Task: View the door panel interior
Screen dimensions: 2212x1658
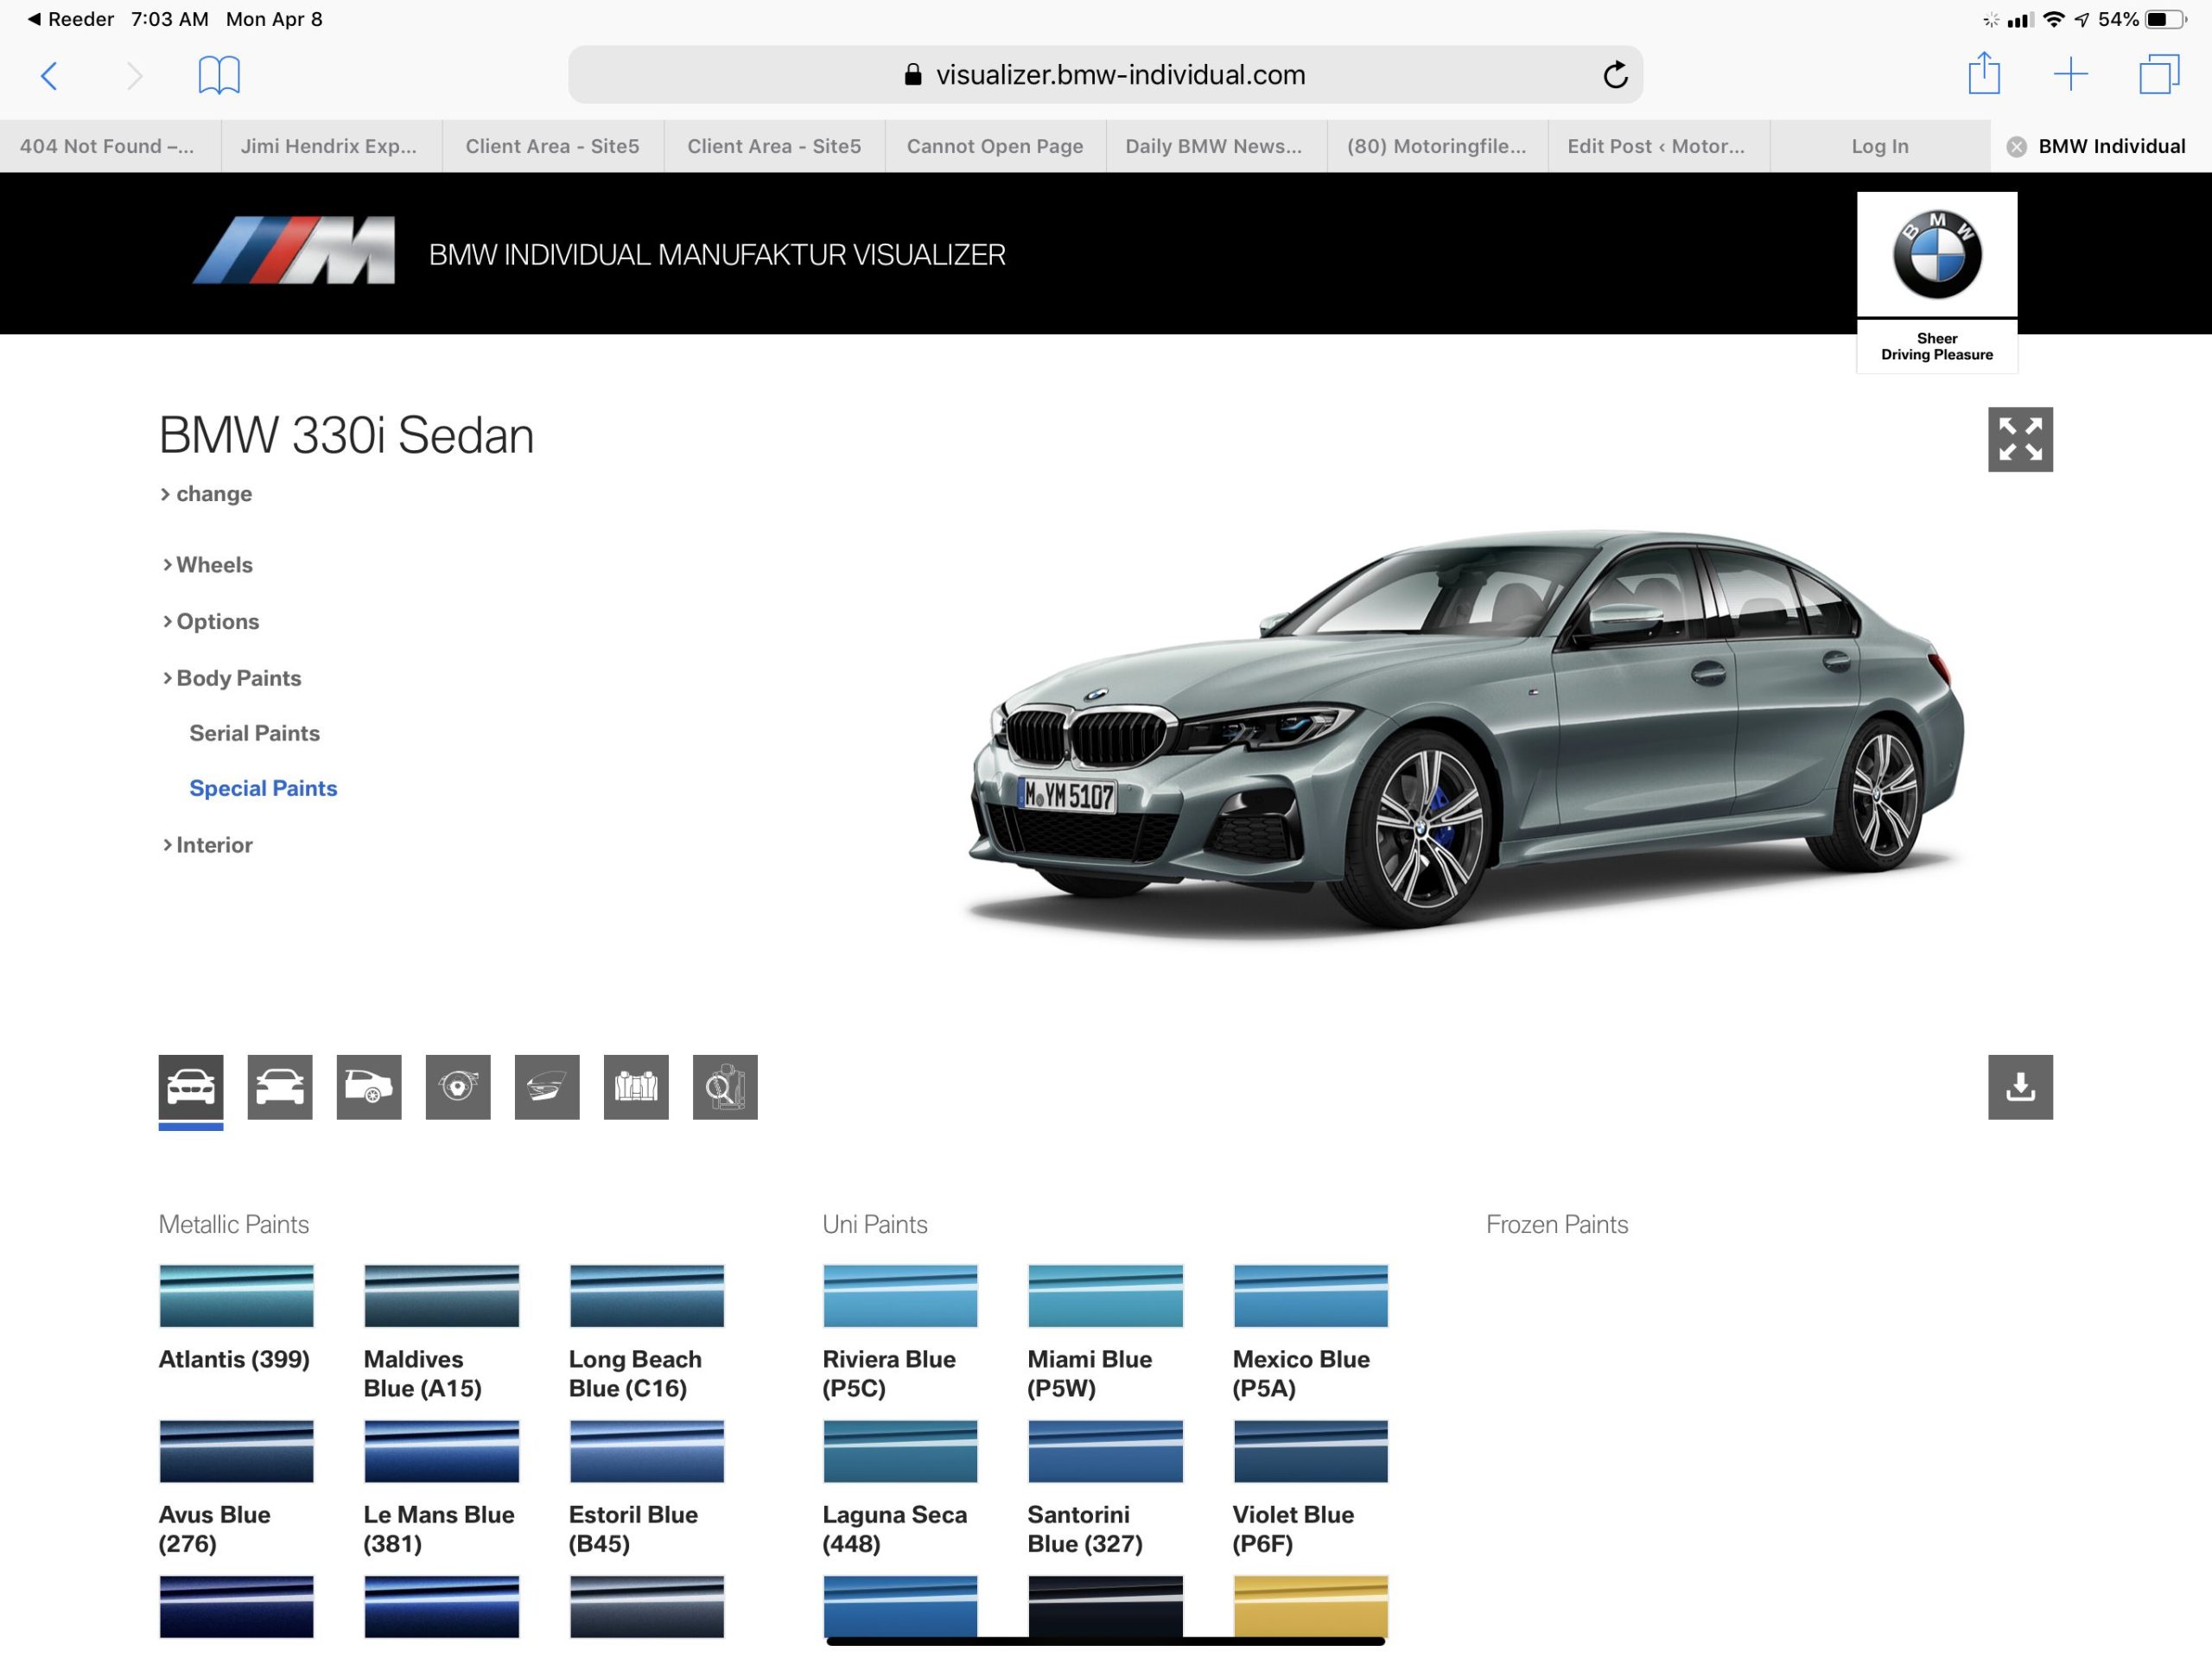Action: point(546,1088)
